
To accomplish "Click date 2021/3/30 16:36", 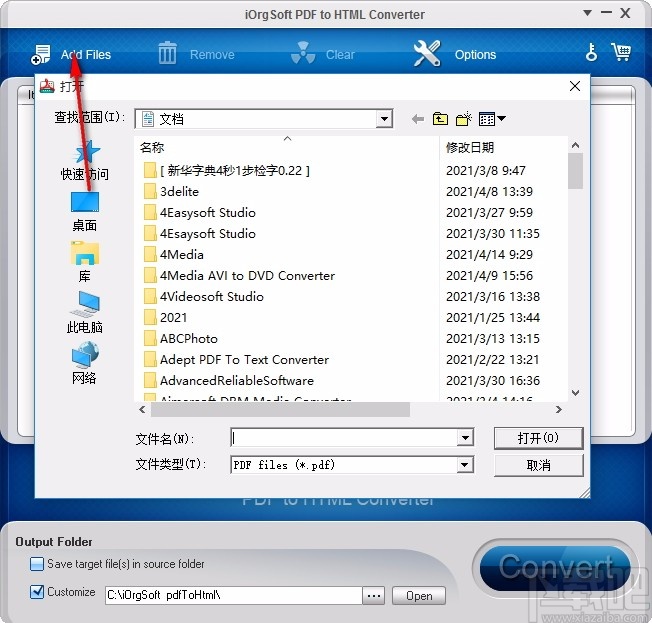I will 493,381.
